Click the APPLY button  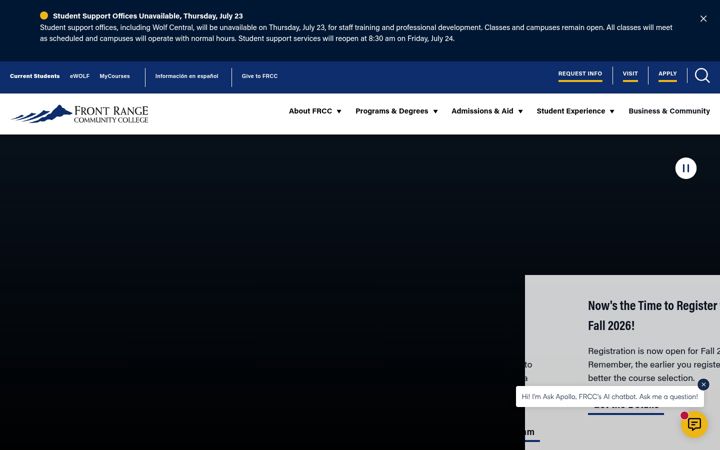(667, 75)
